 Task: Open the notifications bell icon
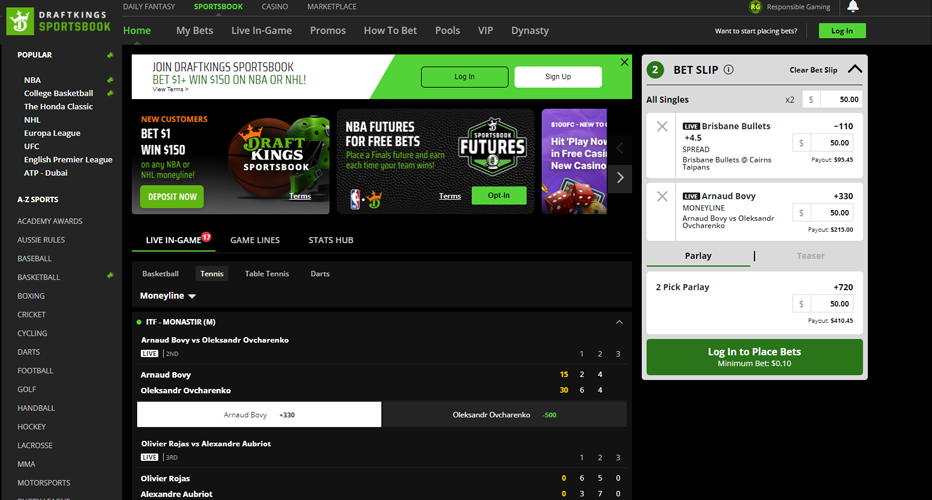[x=852, y=7]
